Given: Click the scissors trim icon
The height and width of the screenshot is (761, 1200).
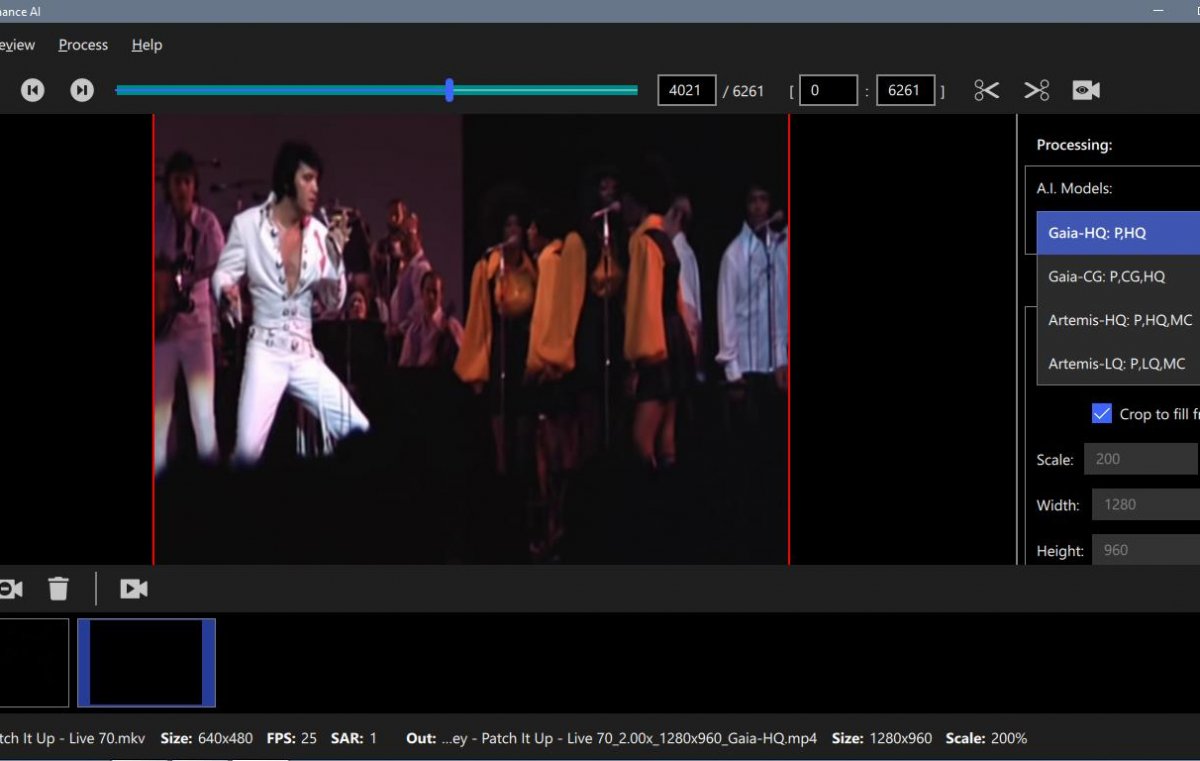Looking at the screenshot, I should (986, 90).
